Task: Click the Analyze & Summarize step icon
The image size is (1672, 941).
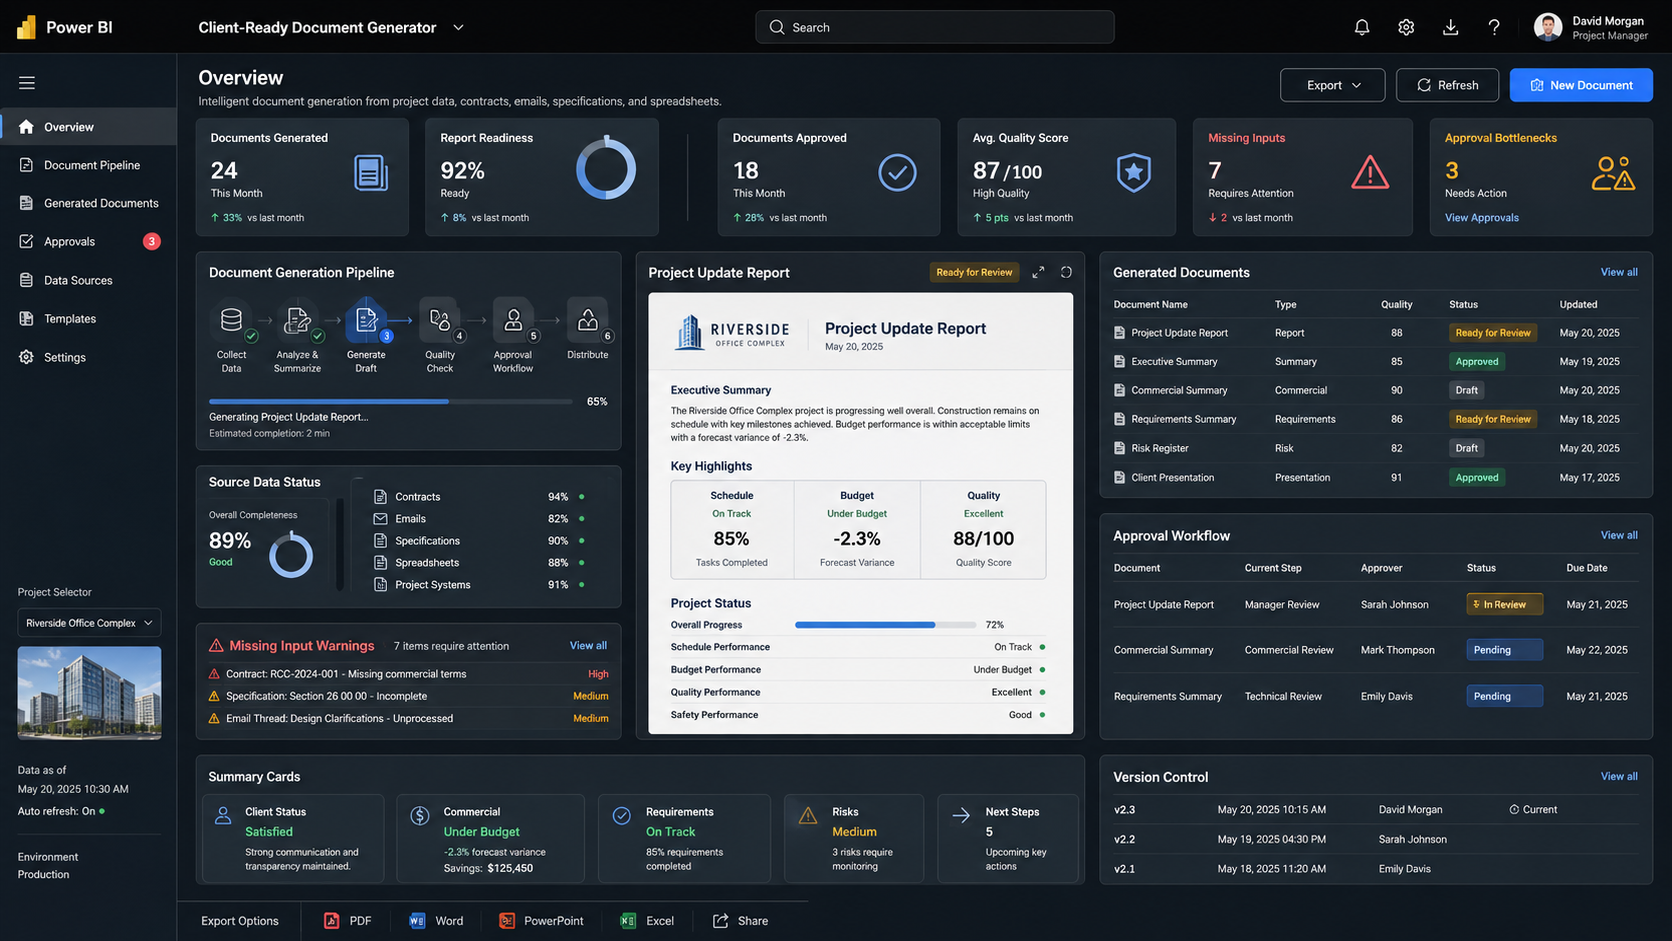Action: pyautogui.click(x=297, y=320)
